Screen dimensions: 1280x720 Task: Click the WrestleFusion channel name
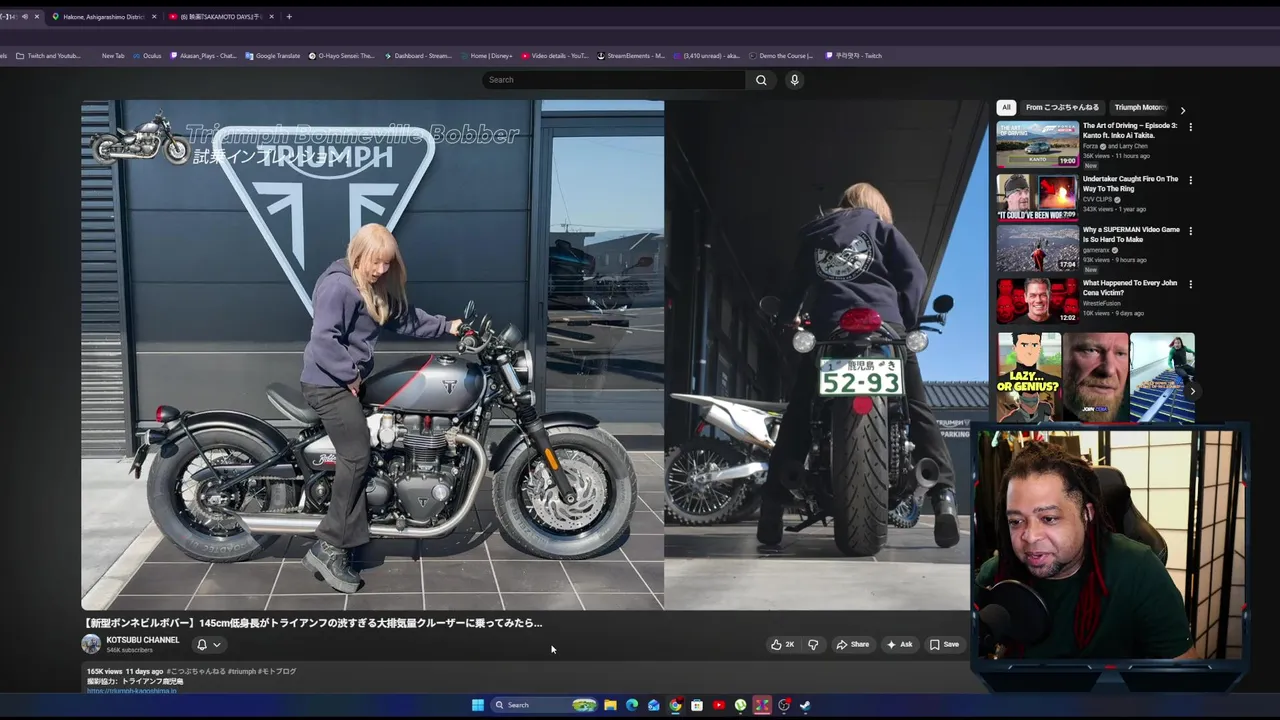click(x=1102, y=303)
